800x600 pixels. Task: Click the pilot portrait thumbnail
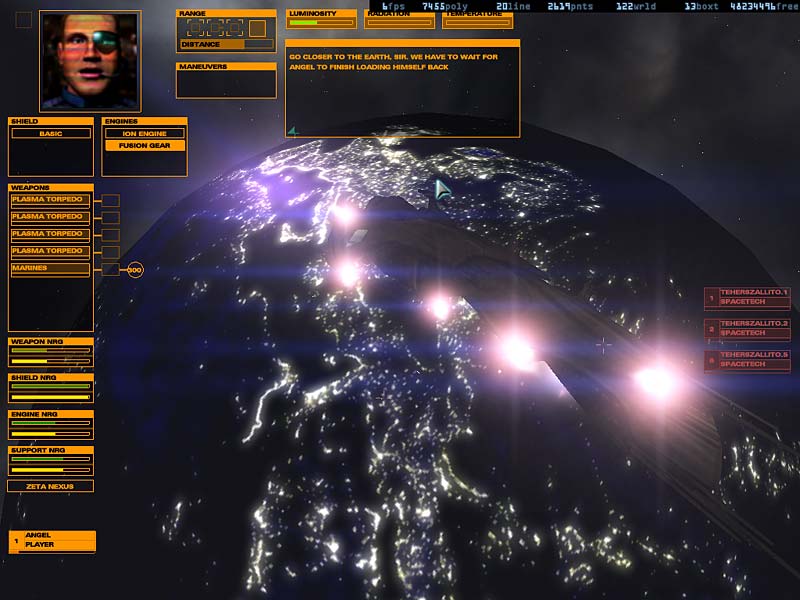pos(89,60)
